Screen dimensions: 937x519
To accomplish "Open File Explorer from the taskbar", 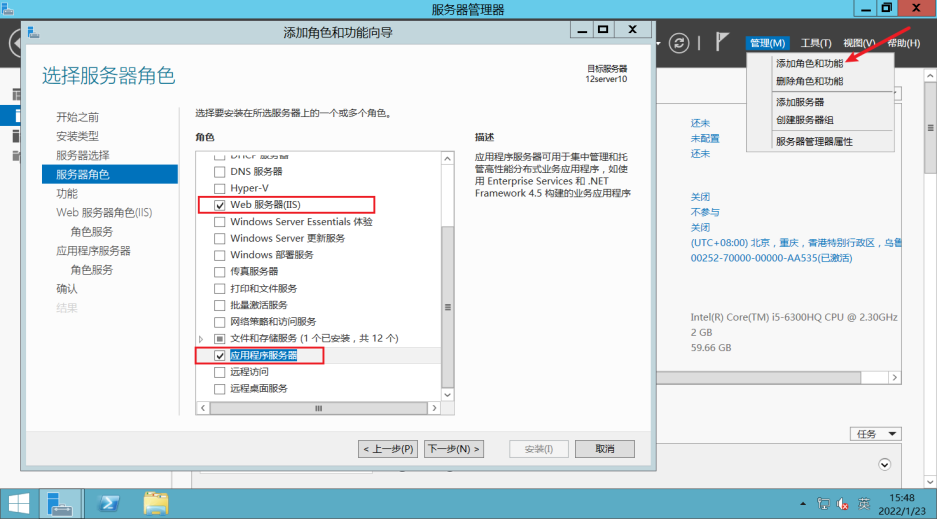I will [x=155, y=504].
